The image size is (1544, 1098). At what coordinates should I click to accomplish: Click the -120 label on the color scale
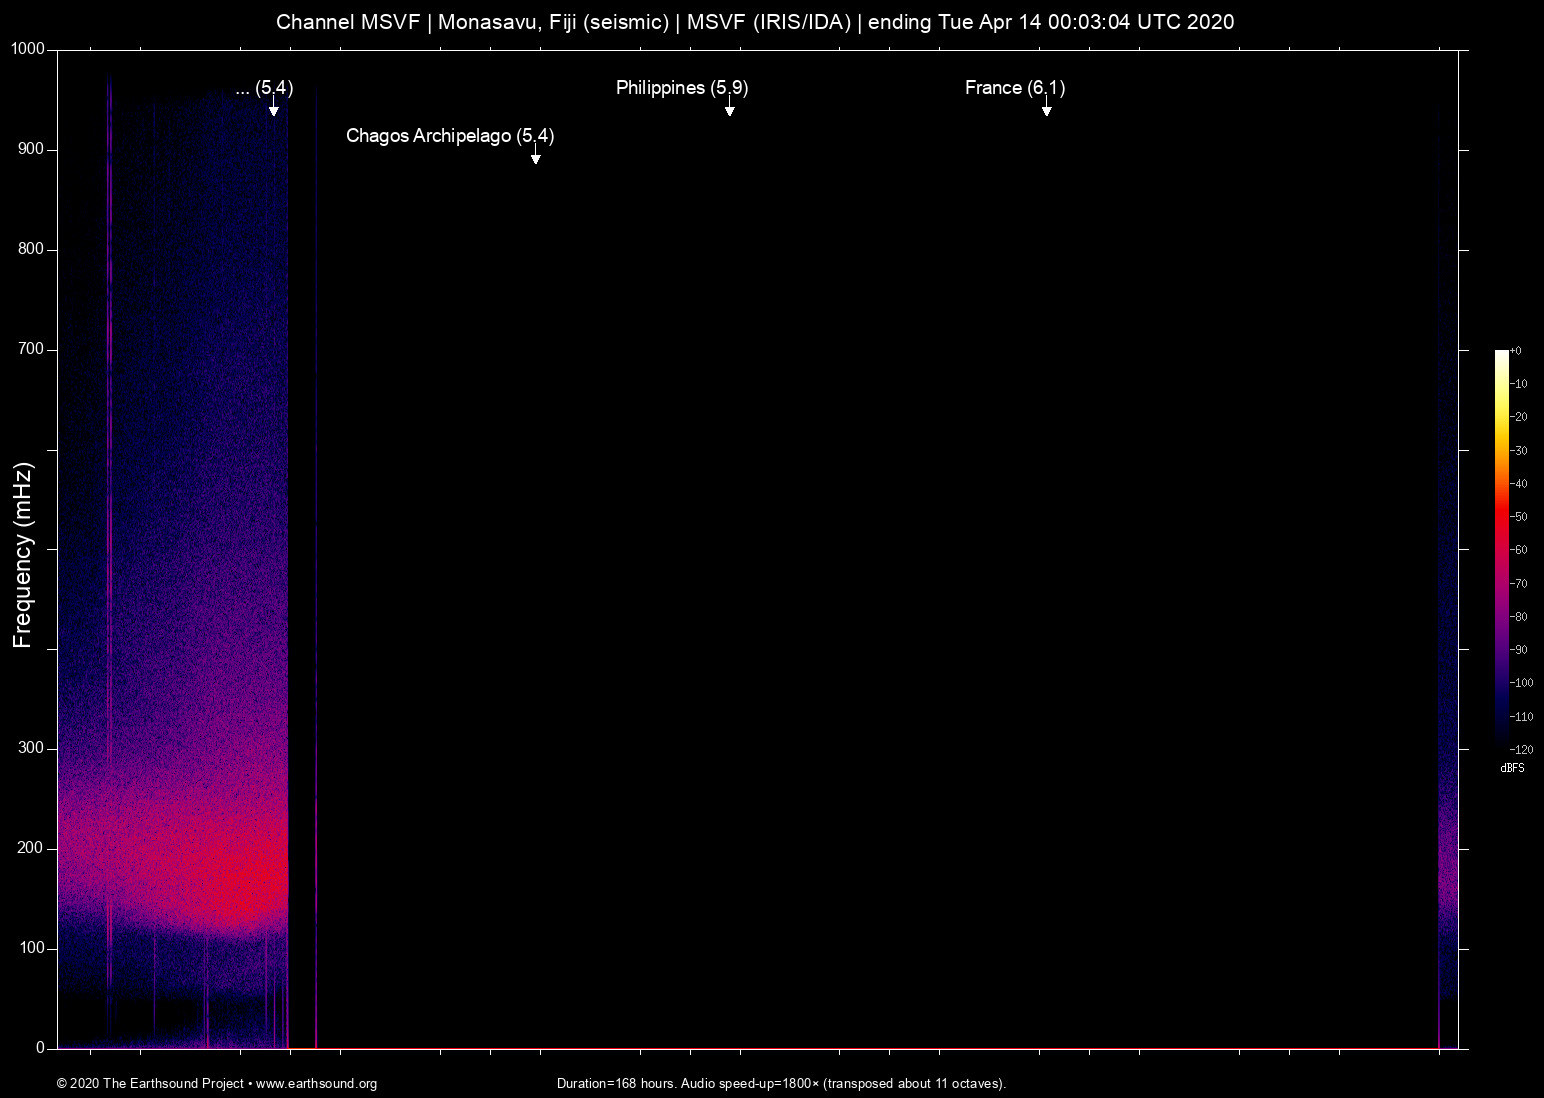1521,750
